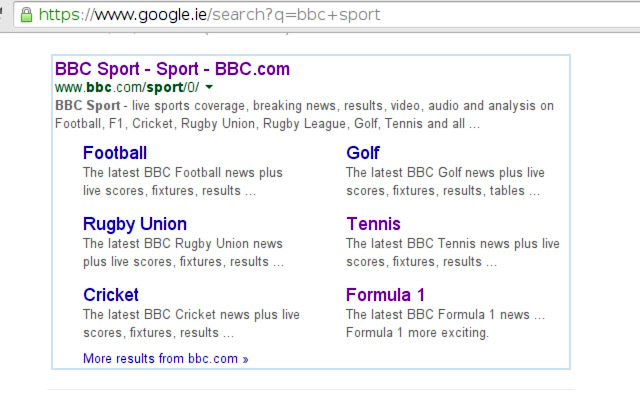Image resolution: width=640 pixels, height=400 pixels.
Task: Open the Golf sitelink
Action: 363,153
